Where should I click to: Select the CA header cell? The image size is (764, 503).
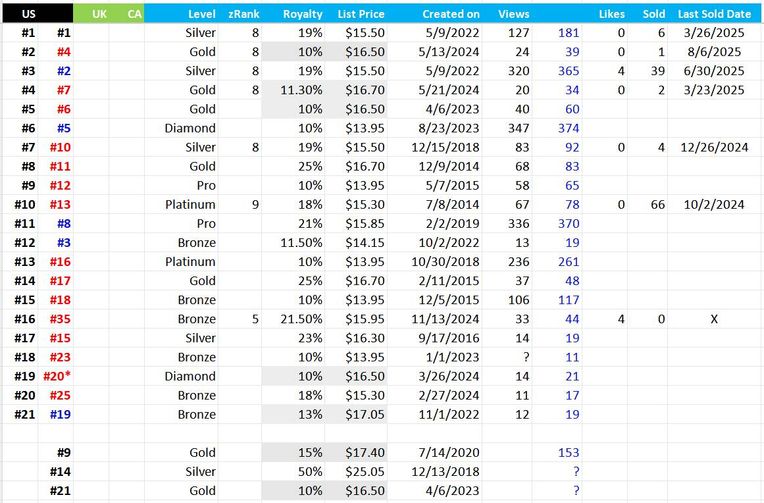(x=134, y=14)
